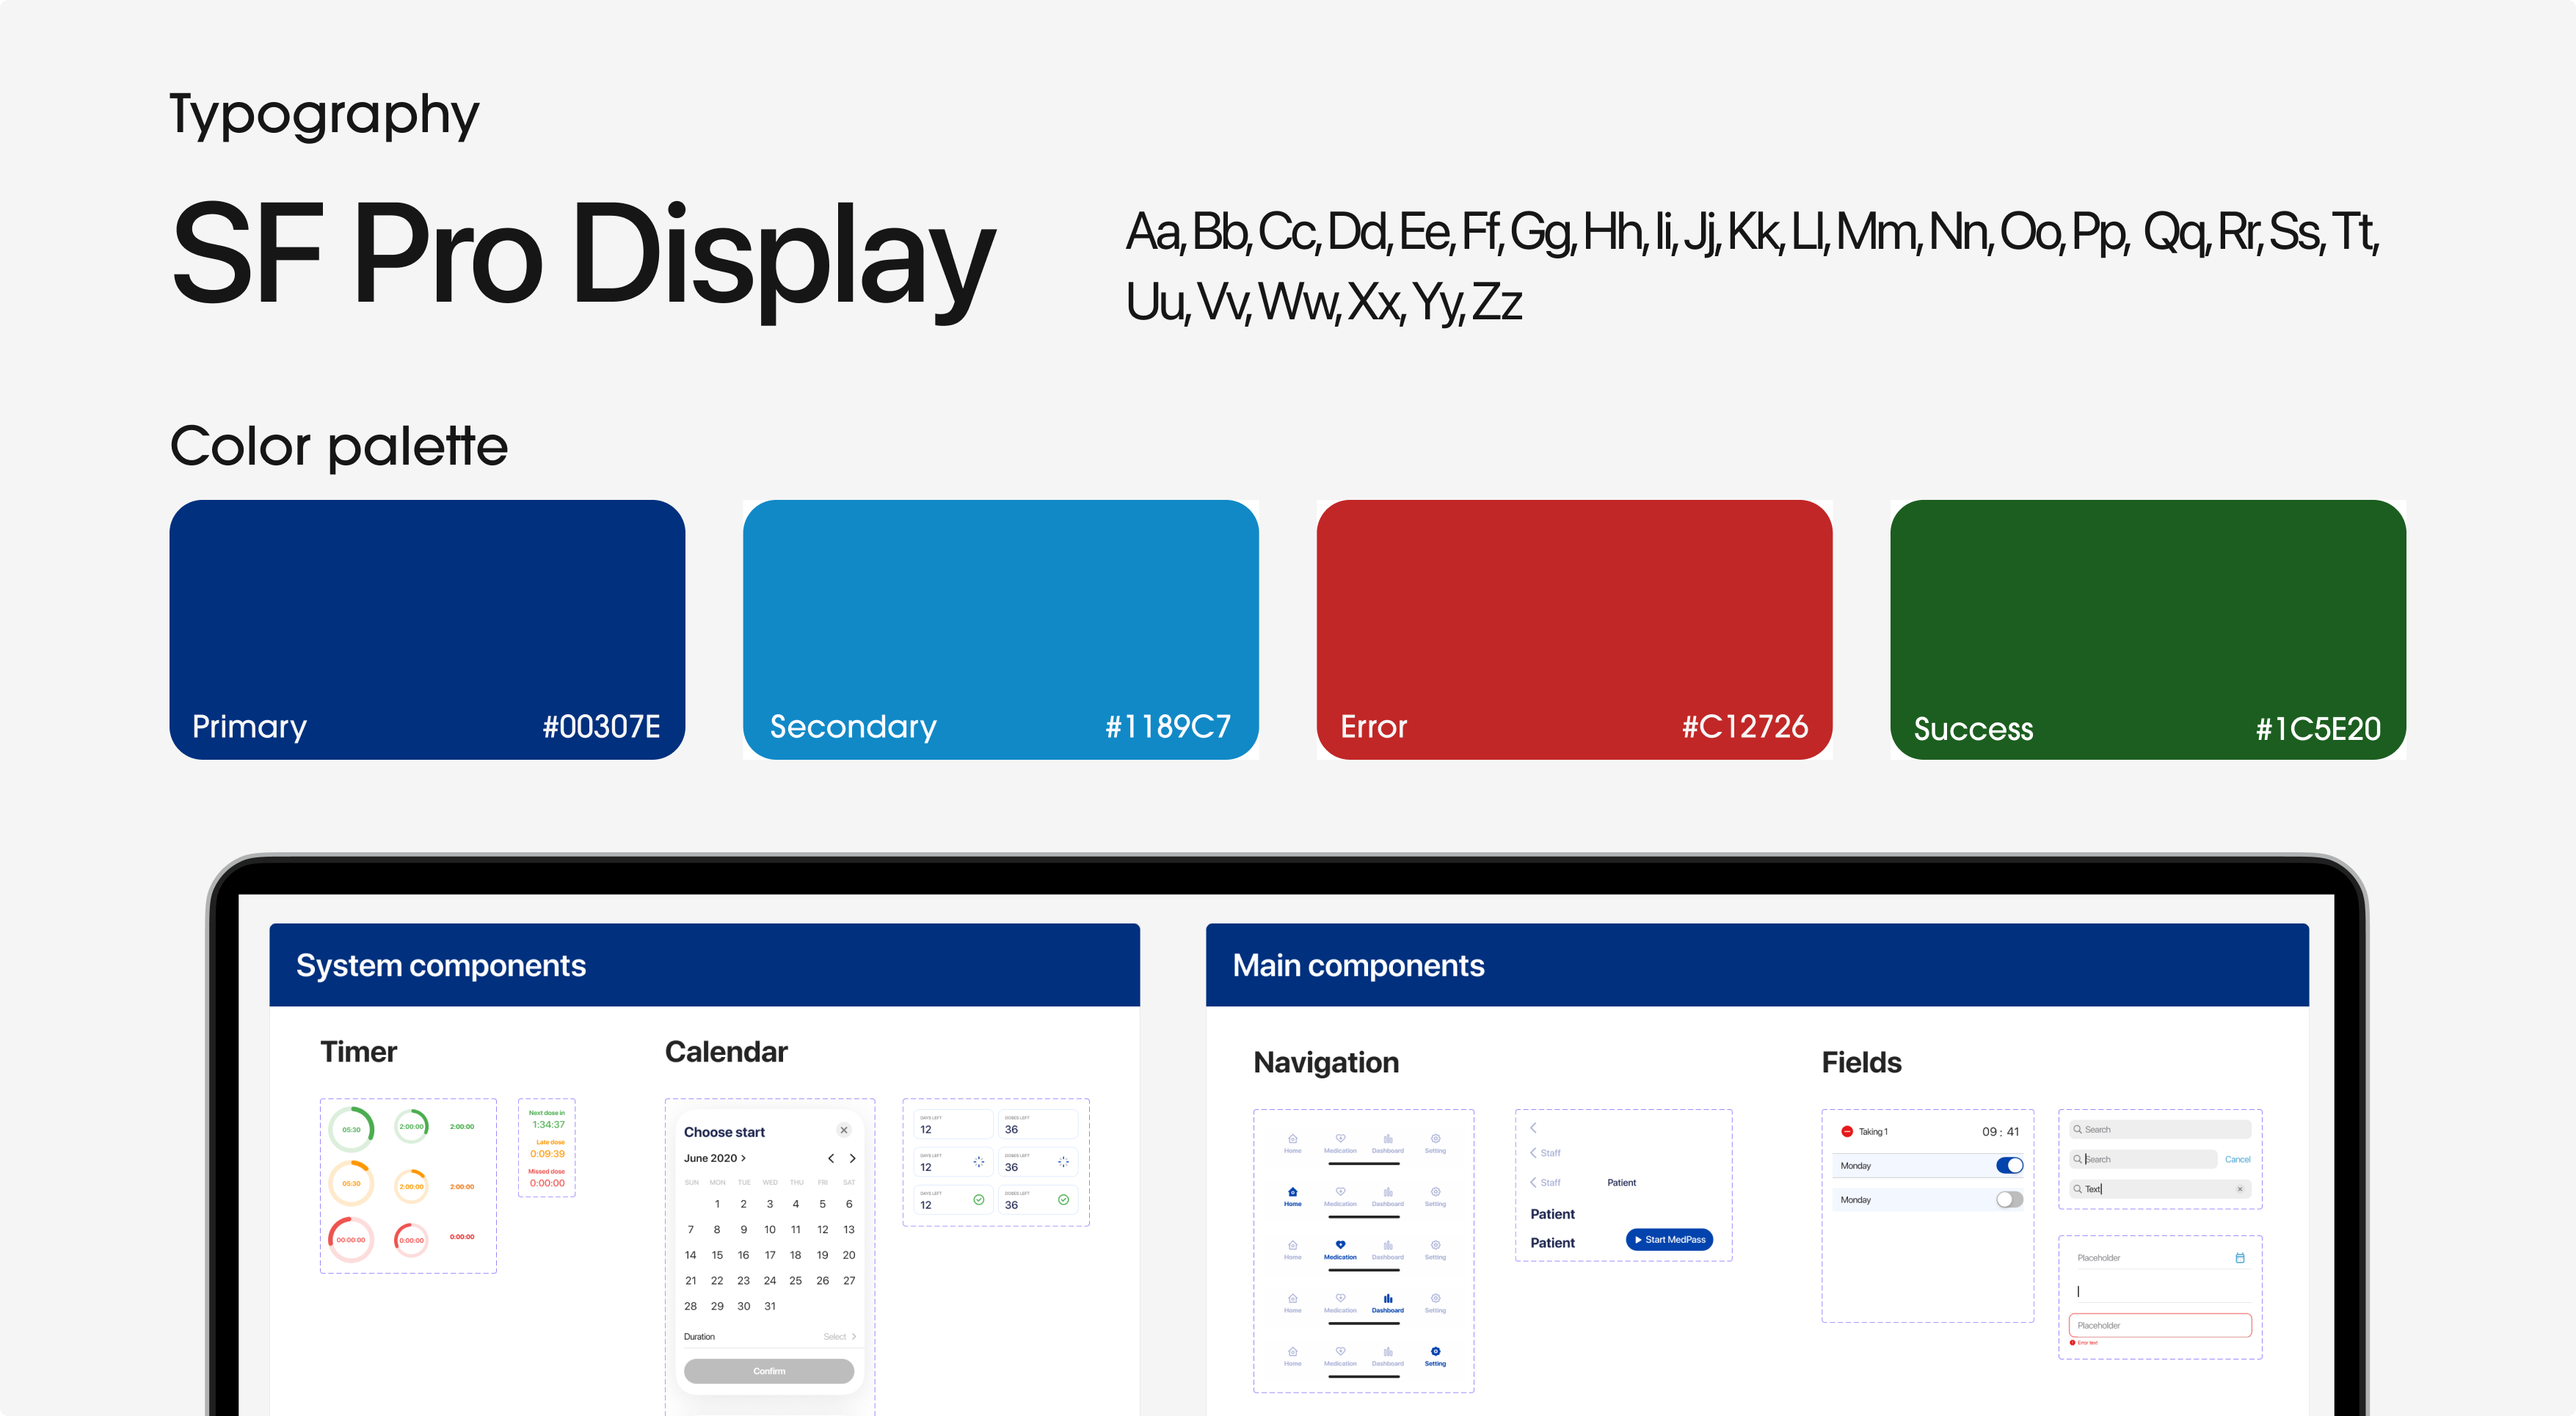
Task: Click the small red 0:00:00 timer ring
Action: coord(411,1240)
